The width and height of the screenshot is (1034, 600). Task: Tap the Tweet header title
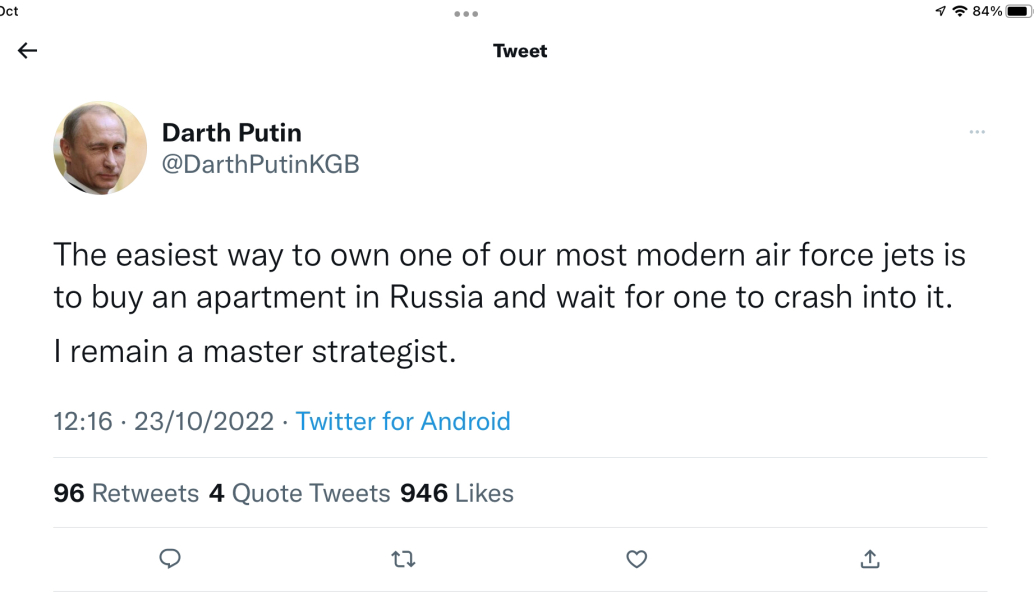point(520,51)
